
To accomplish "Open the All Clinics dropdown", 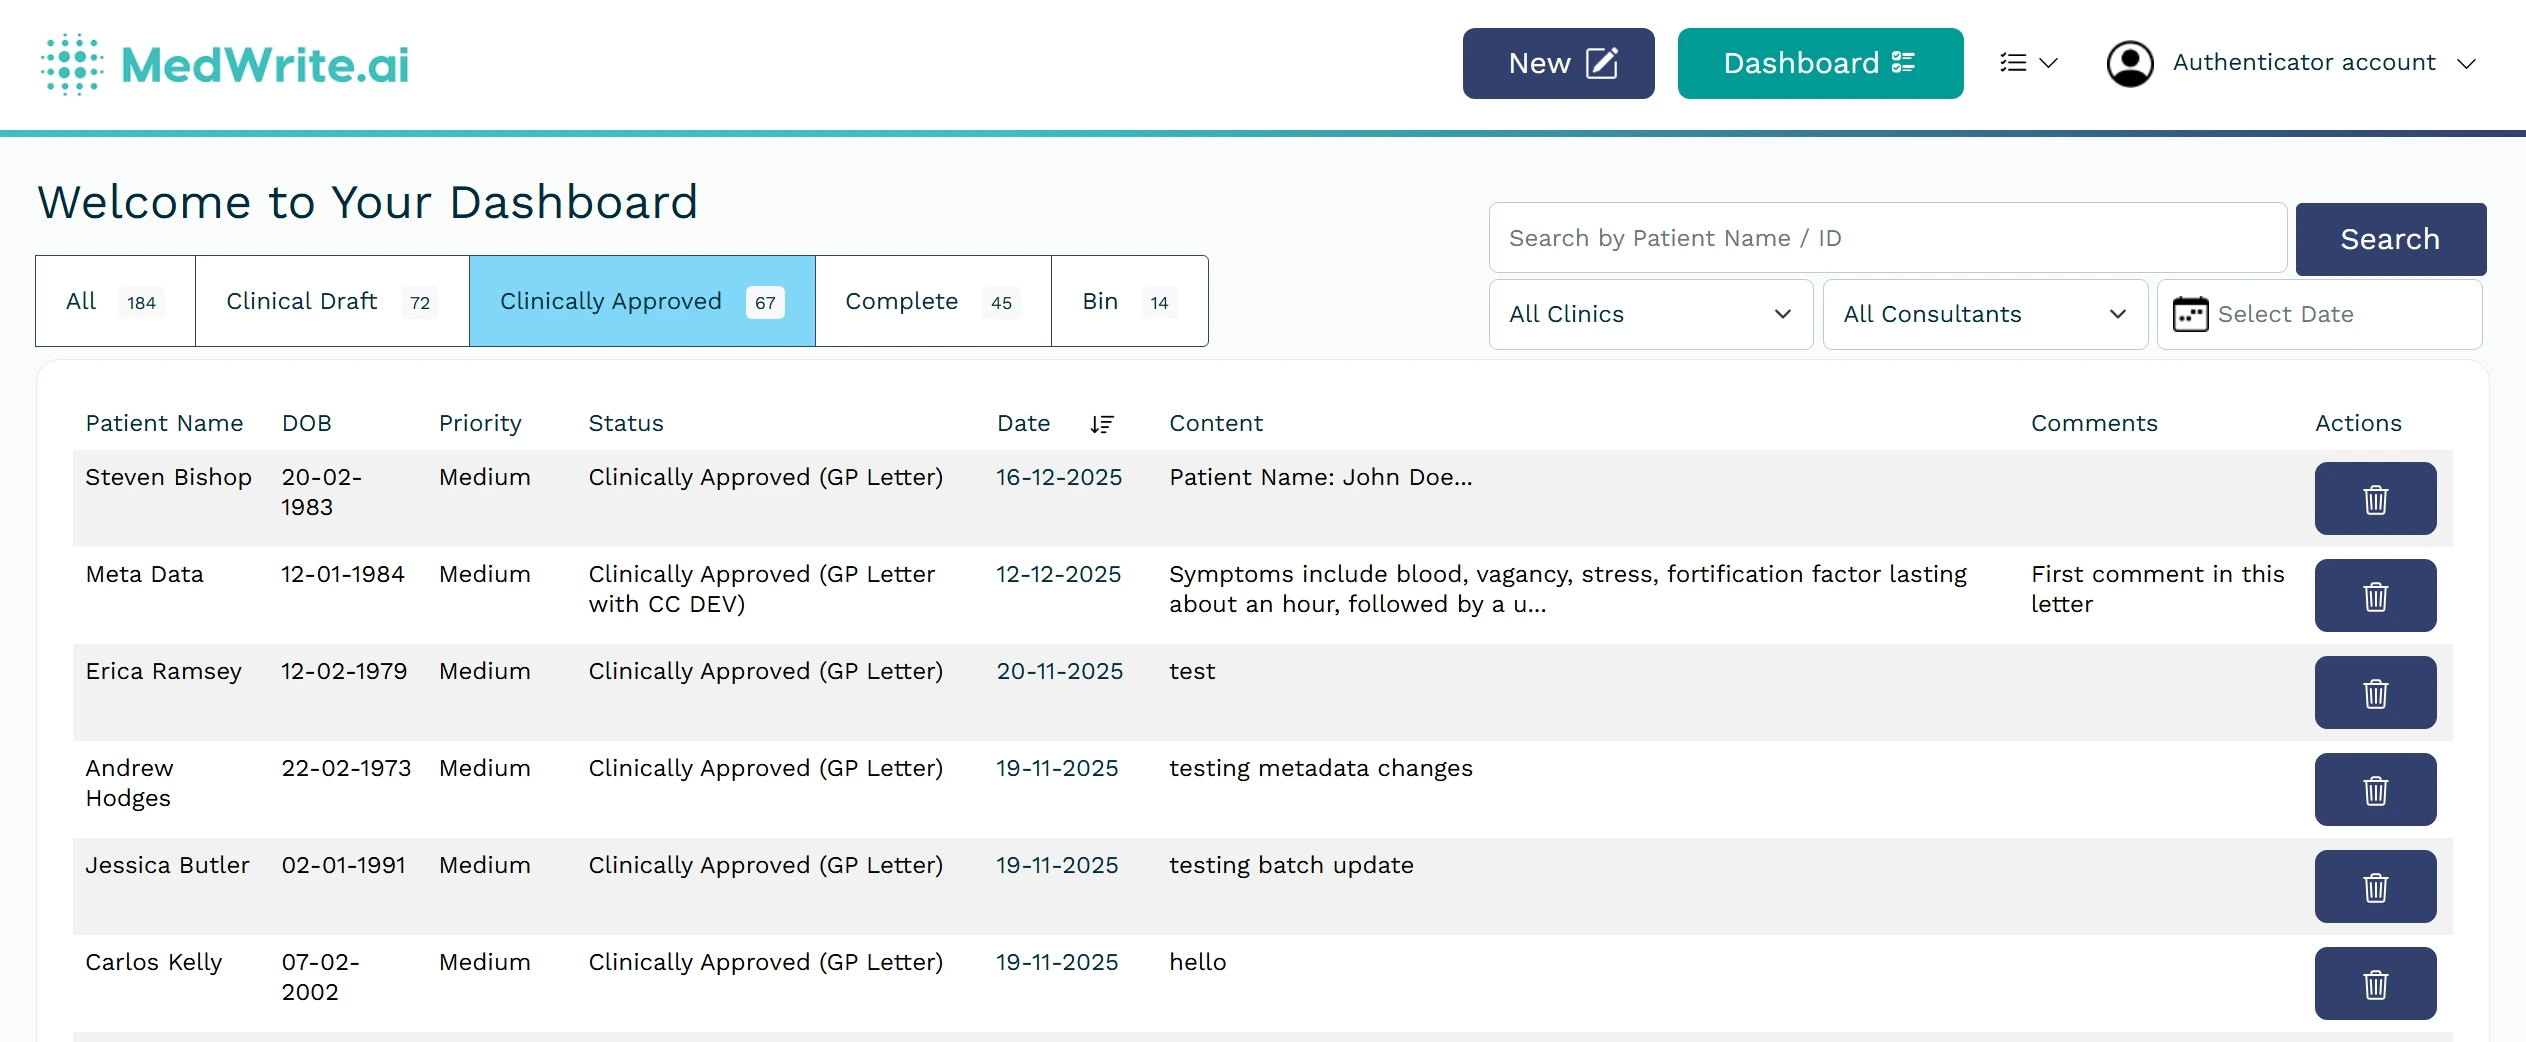I will click(x=1649, y=313).
